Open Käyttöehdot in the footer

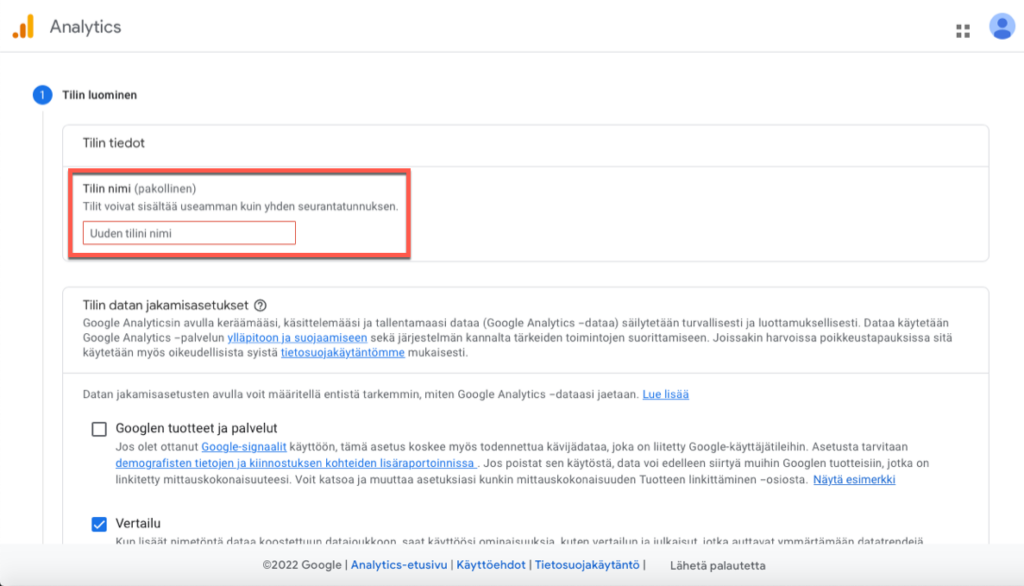click(489, 565)
